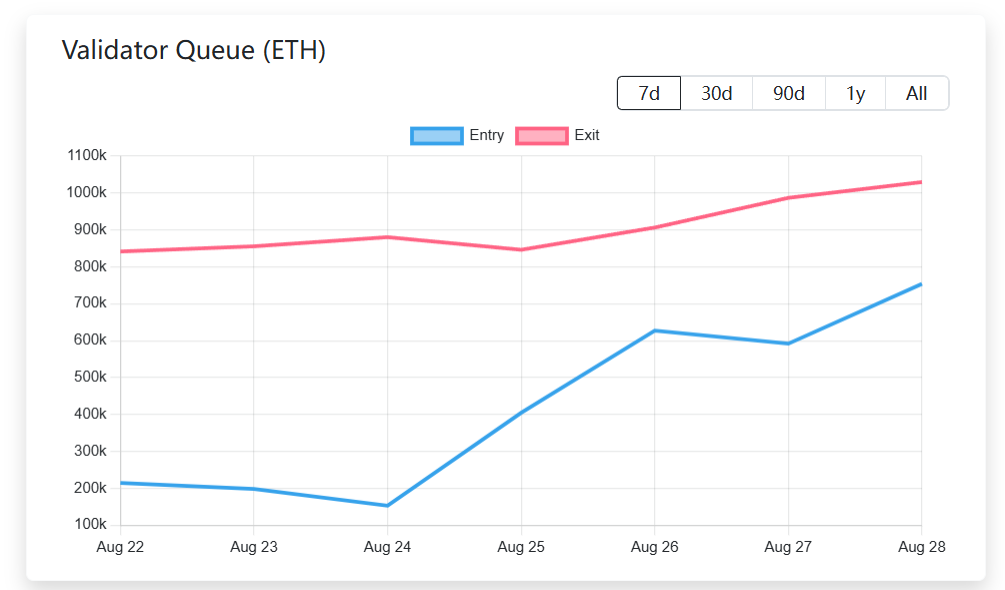
Task: Select the 7d time range
Action: (649, 94)
